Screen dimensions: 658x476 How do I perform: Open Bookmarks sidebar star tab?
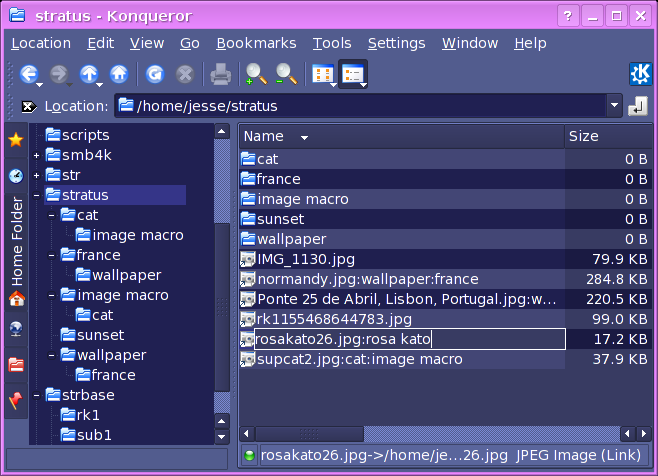(x=16, y=140)
